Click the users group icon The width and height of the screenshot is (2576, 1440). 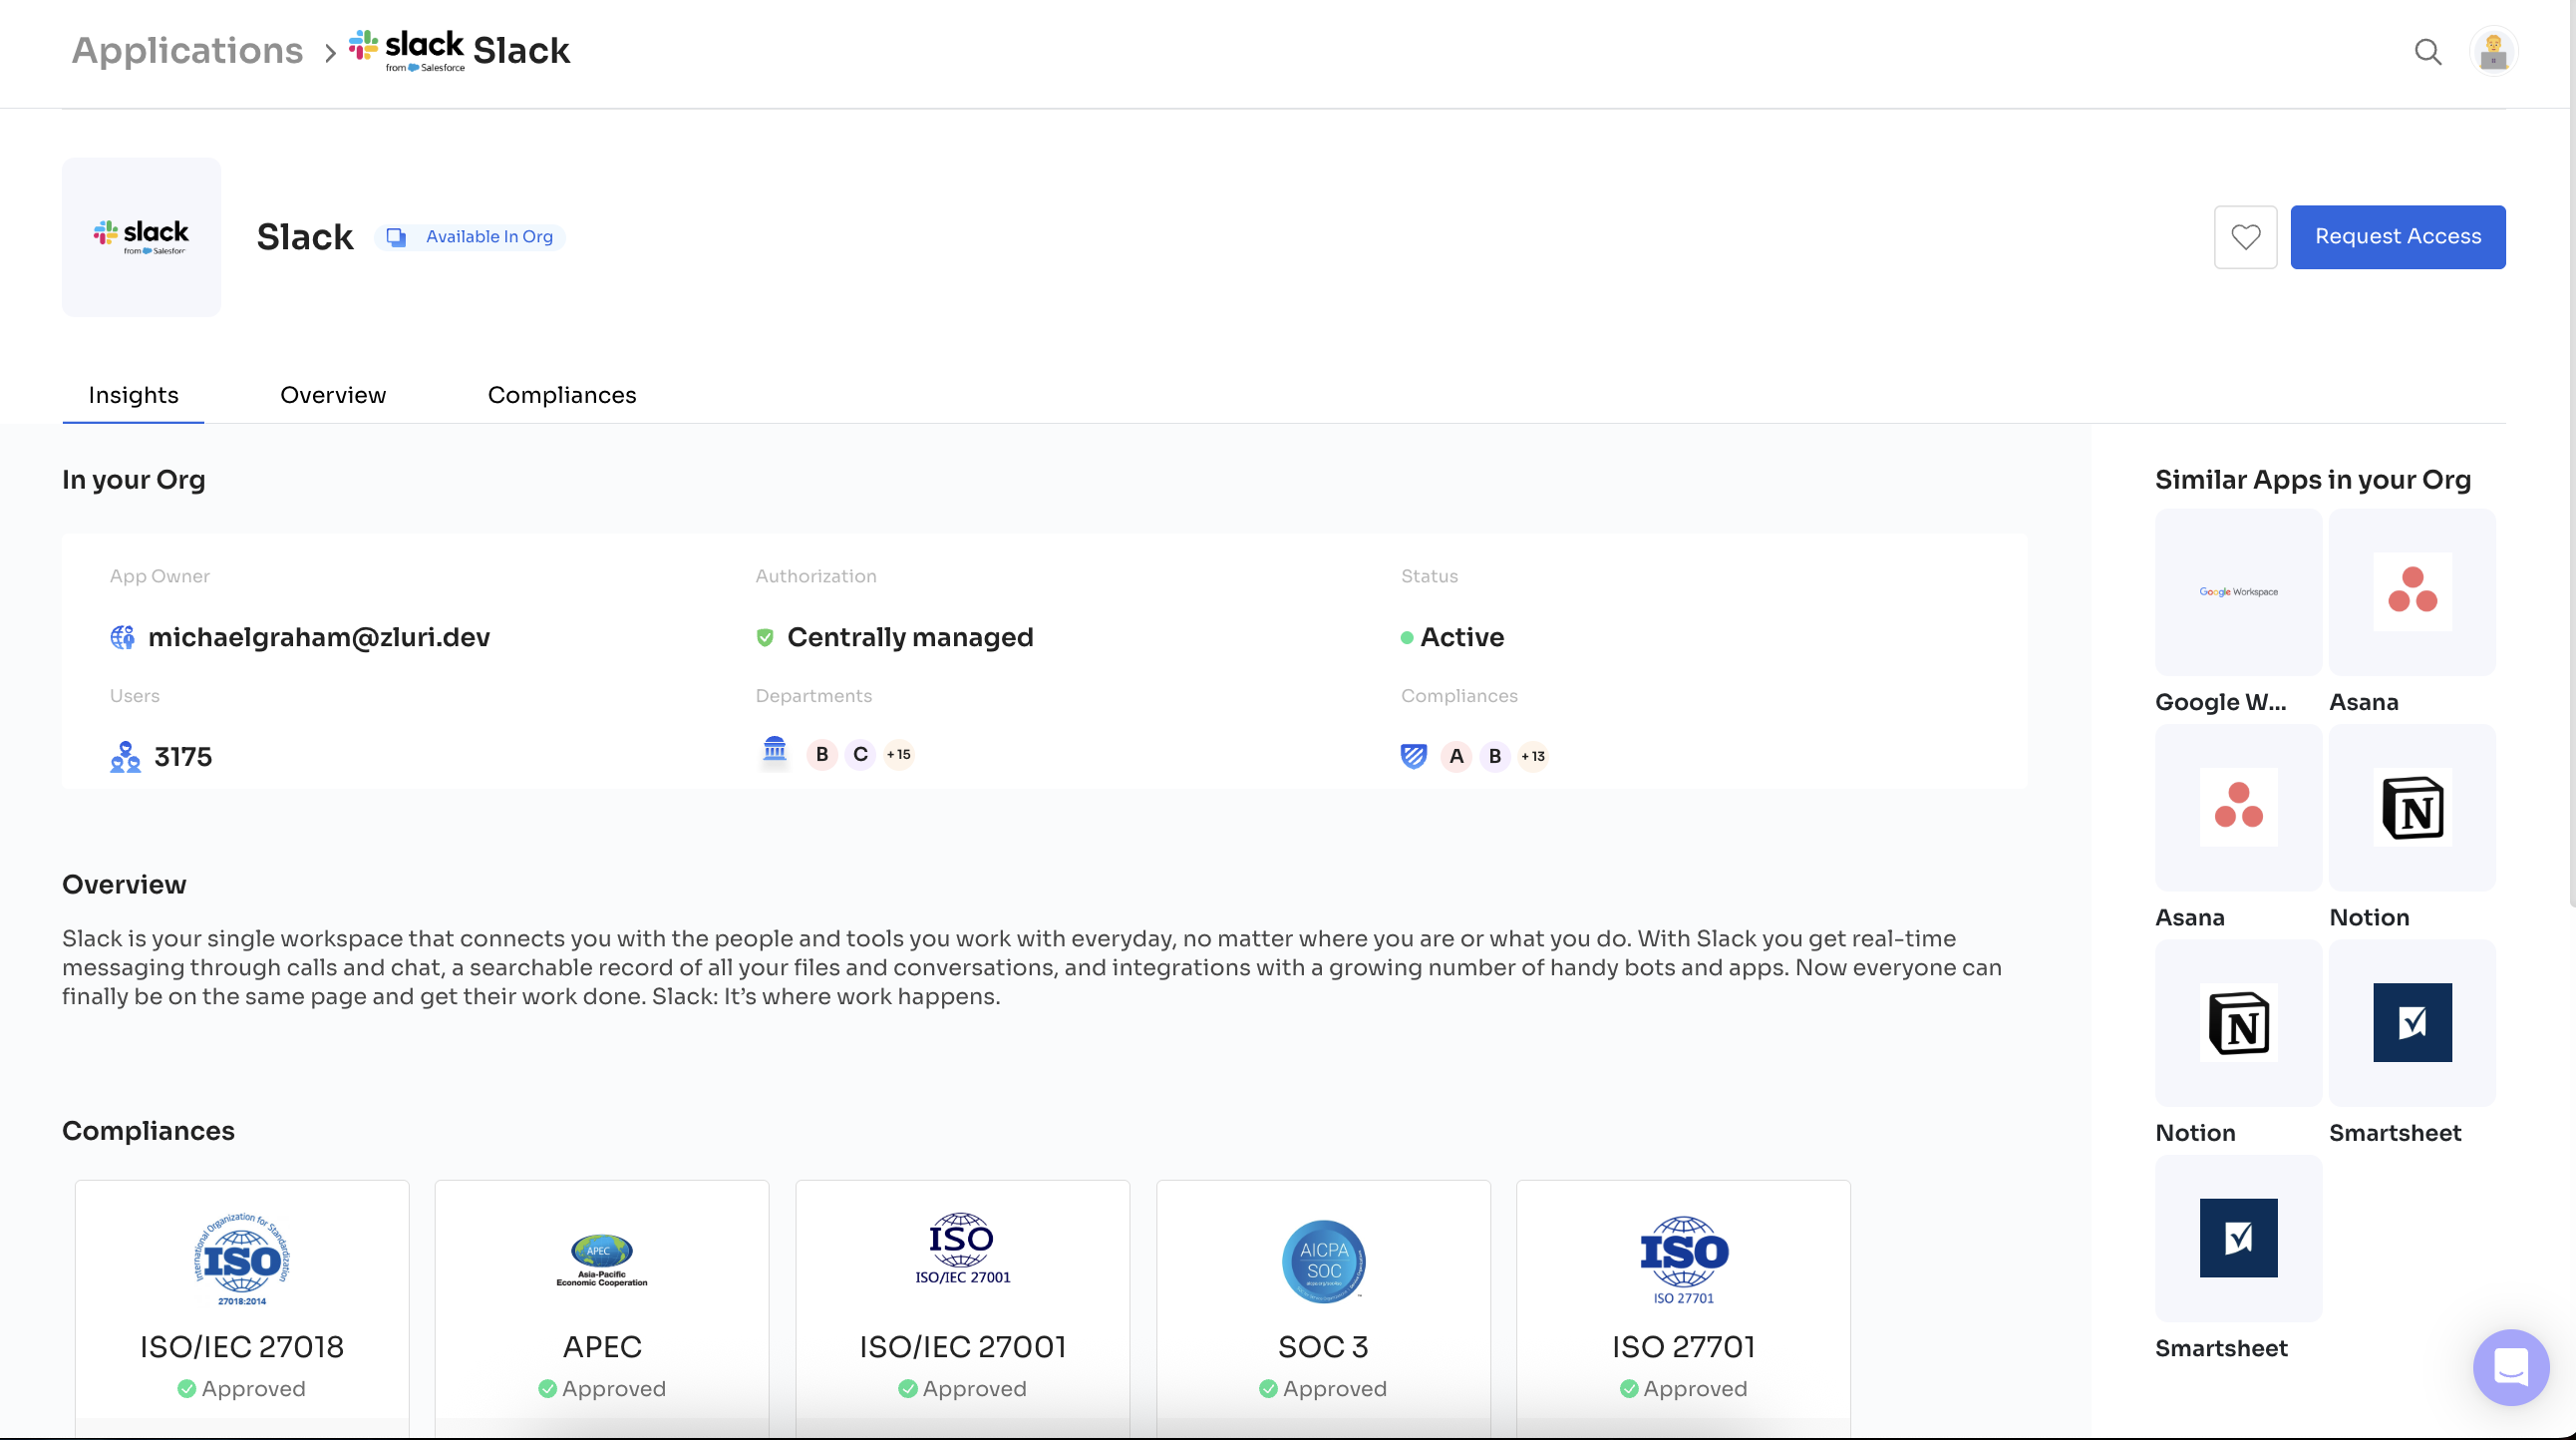pos(125,756)
